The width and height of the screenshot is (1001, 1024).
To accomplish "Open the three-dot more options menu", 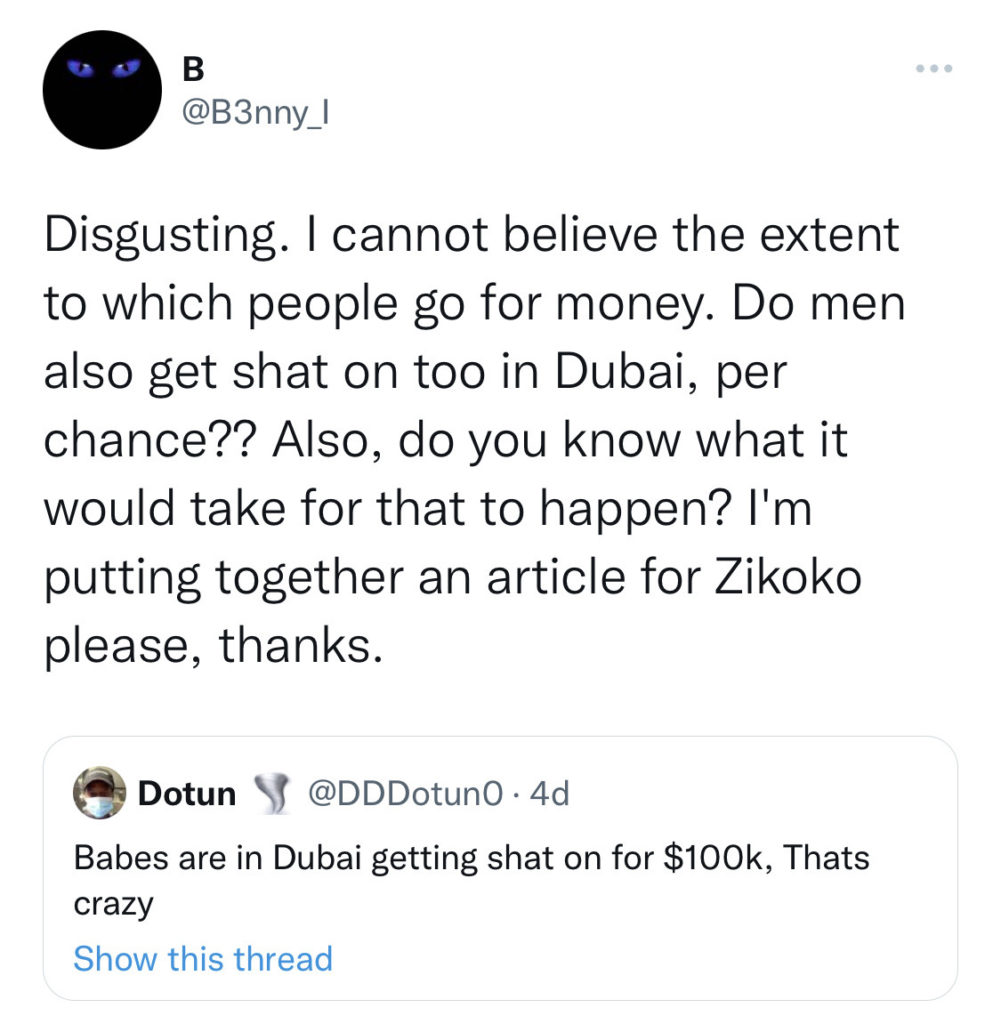I will tap(934, 70).
